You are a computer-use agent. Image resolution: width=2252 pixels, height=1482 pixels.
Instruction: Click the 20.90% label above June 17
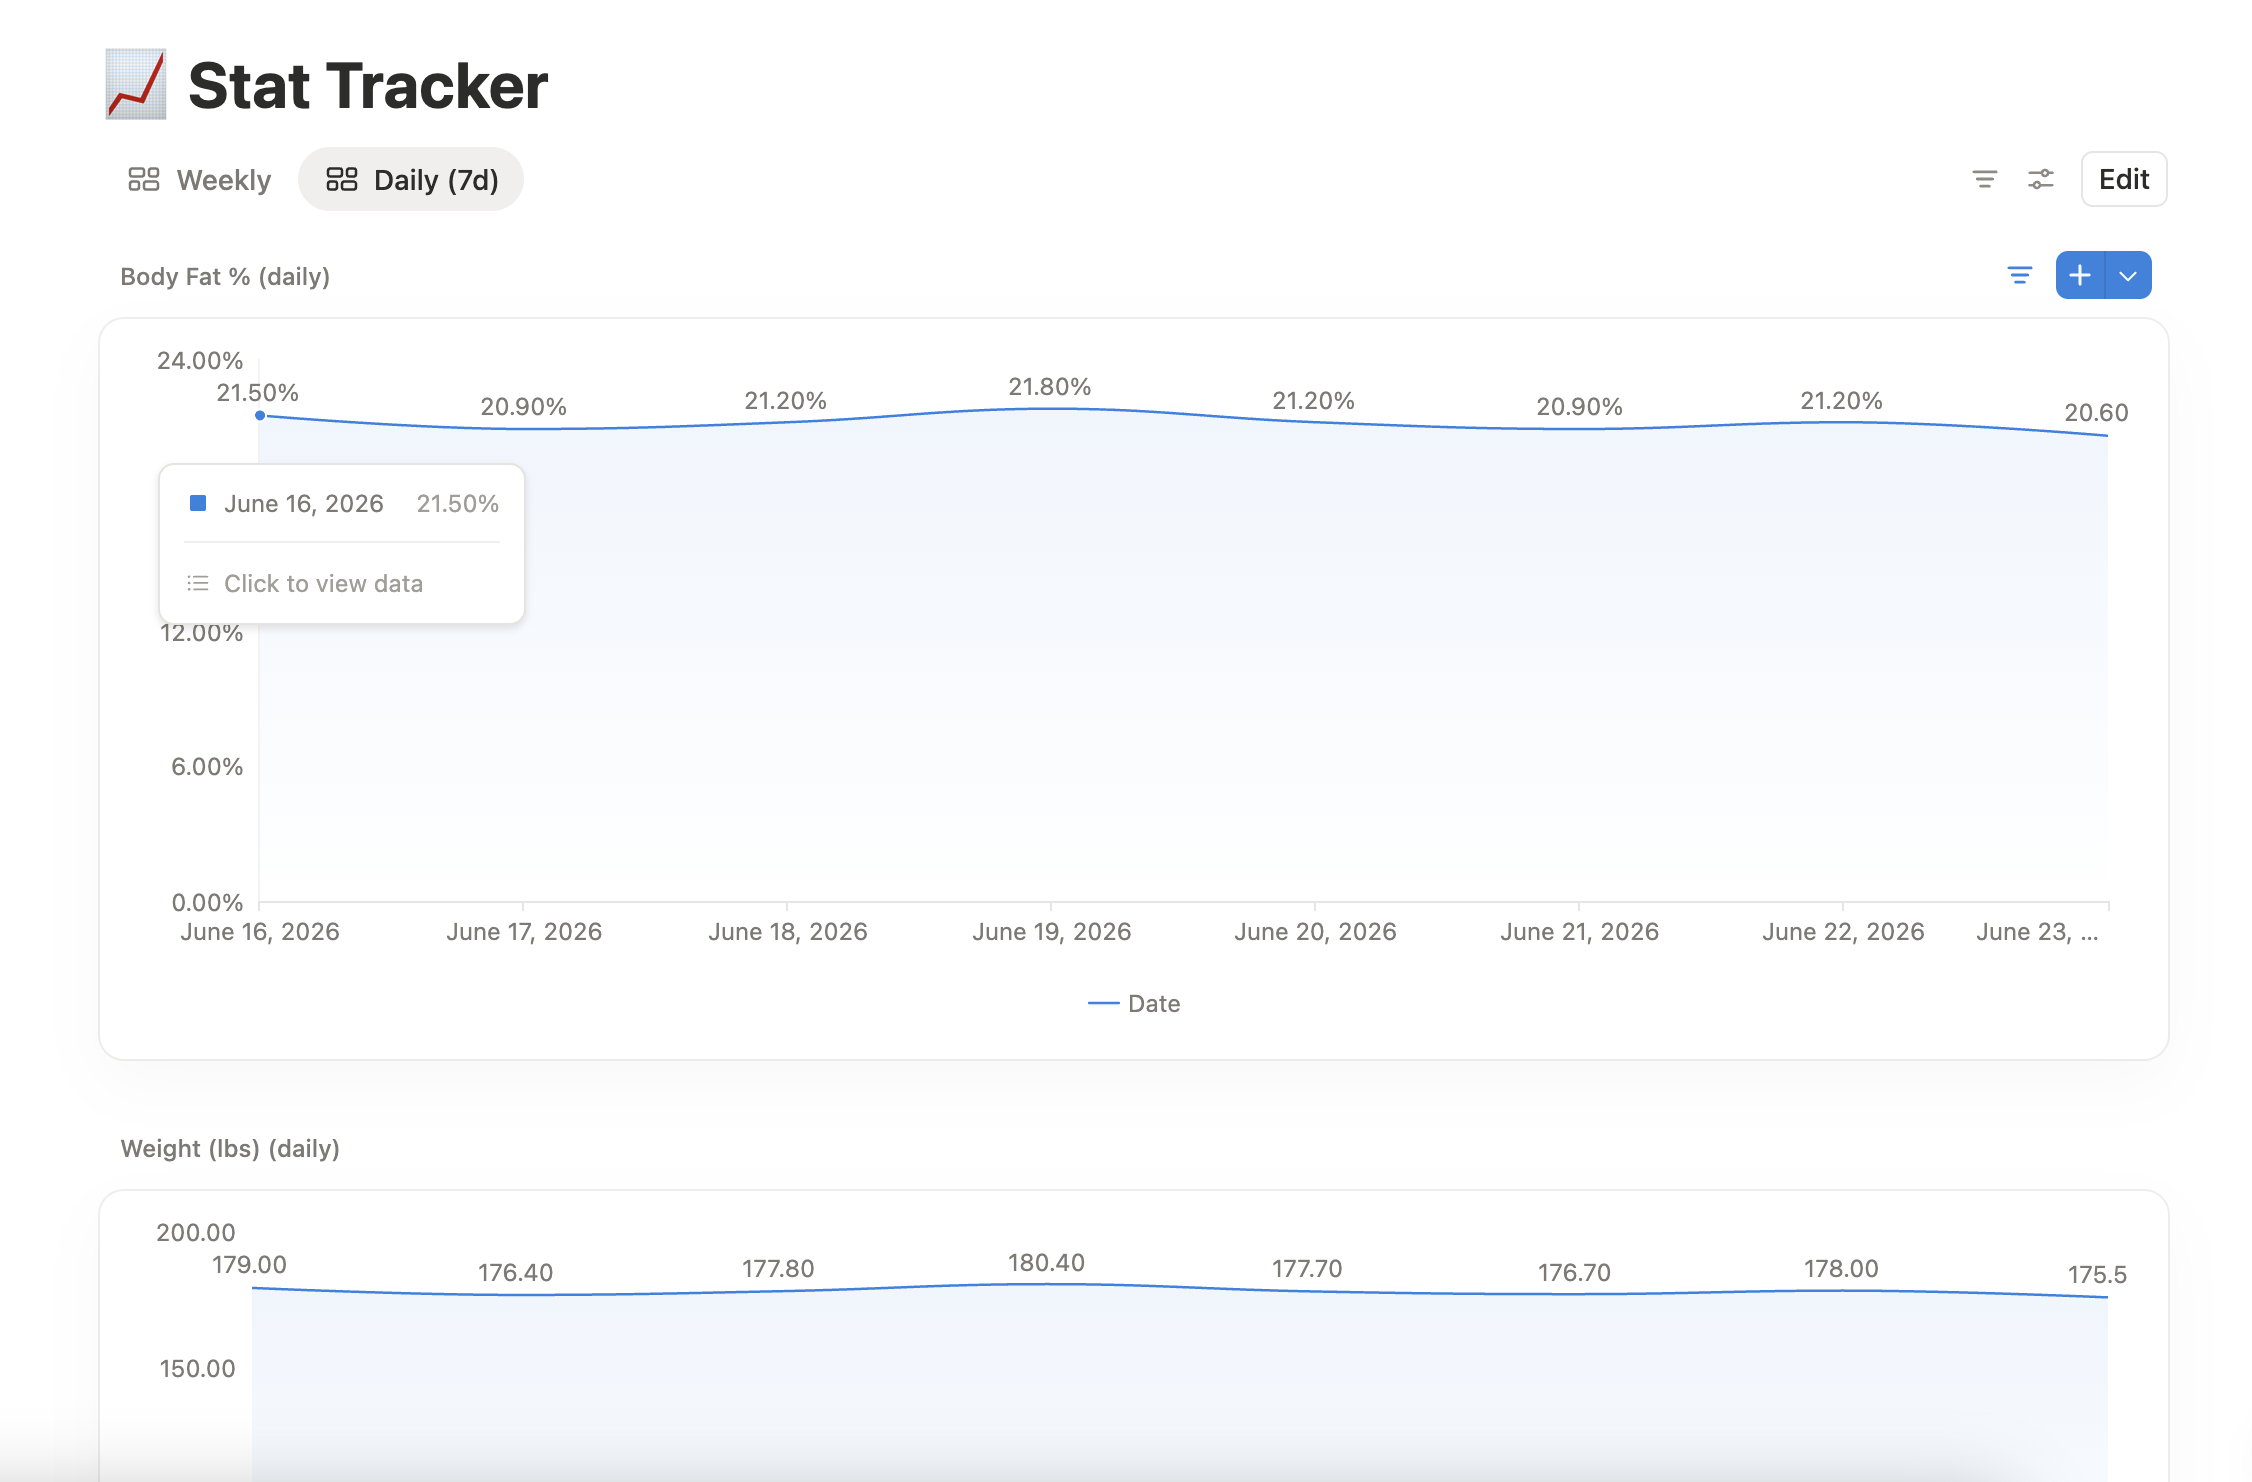523,407
